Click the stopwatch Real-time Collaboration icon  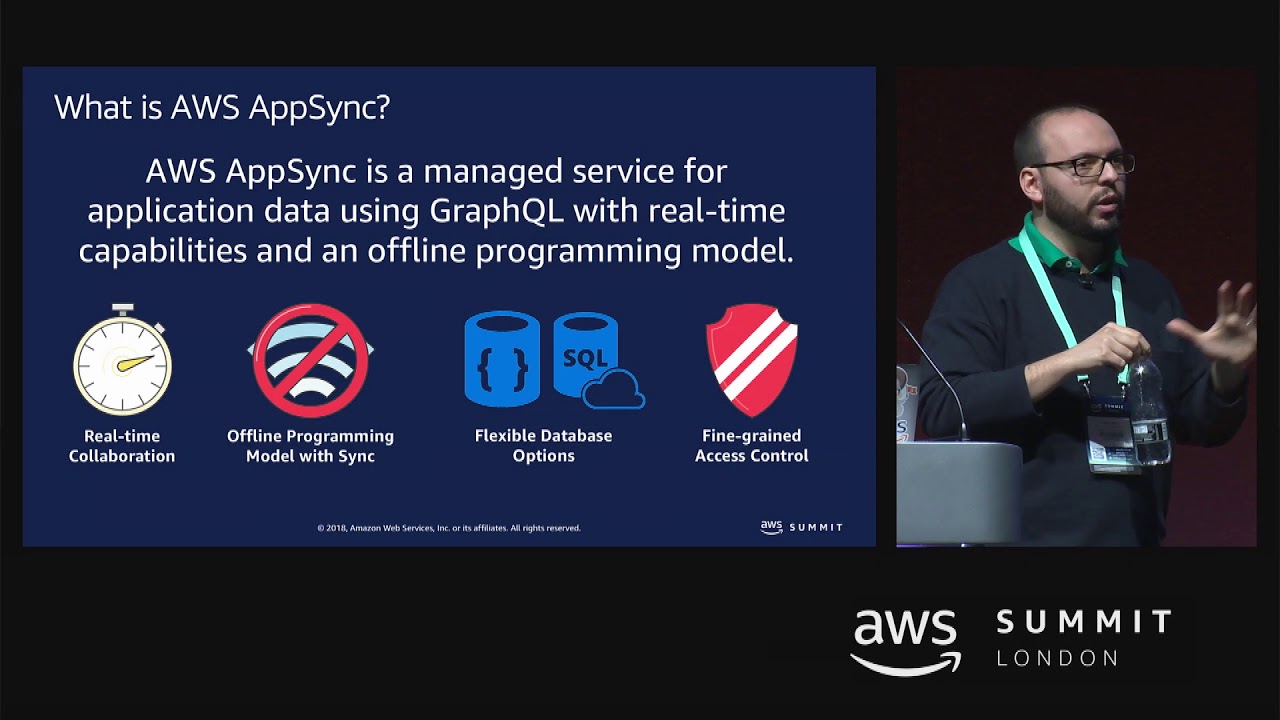(122, 360)
